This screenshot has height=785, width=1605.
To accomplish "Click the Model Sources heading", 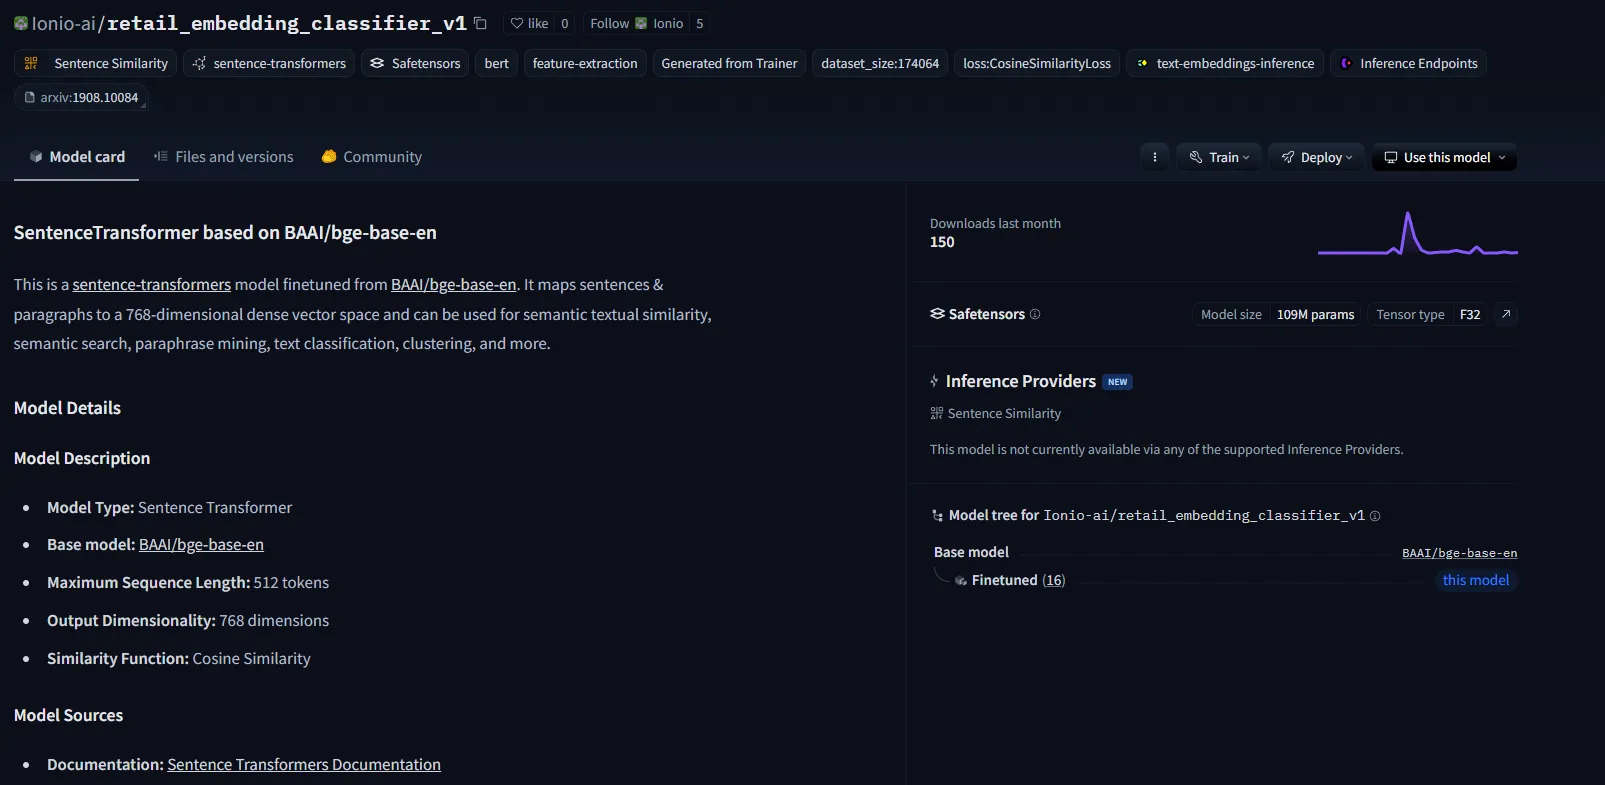I will pyautogui.click(x=68, y=716).
